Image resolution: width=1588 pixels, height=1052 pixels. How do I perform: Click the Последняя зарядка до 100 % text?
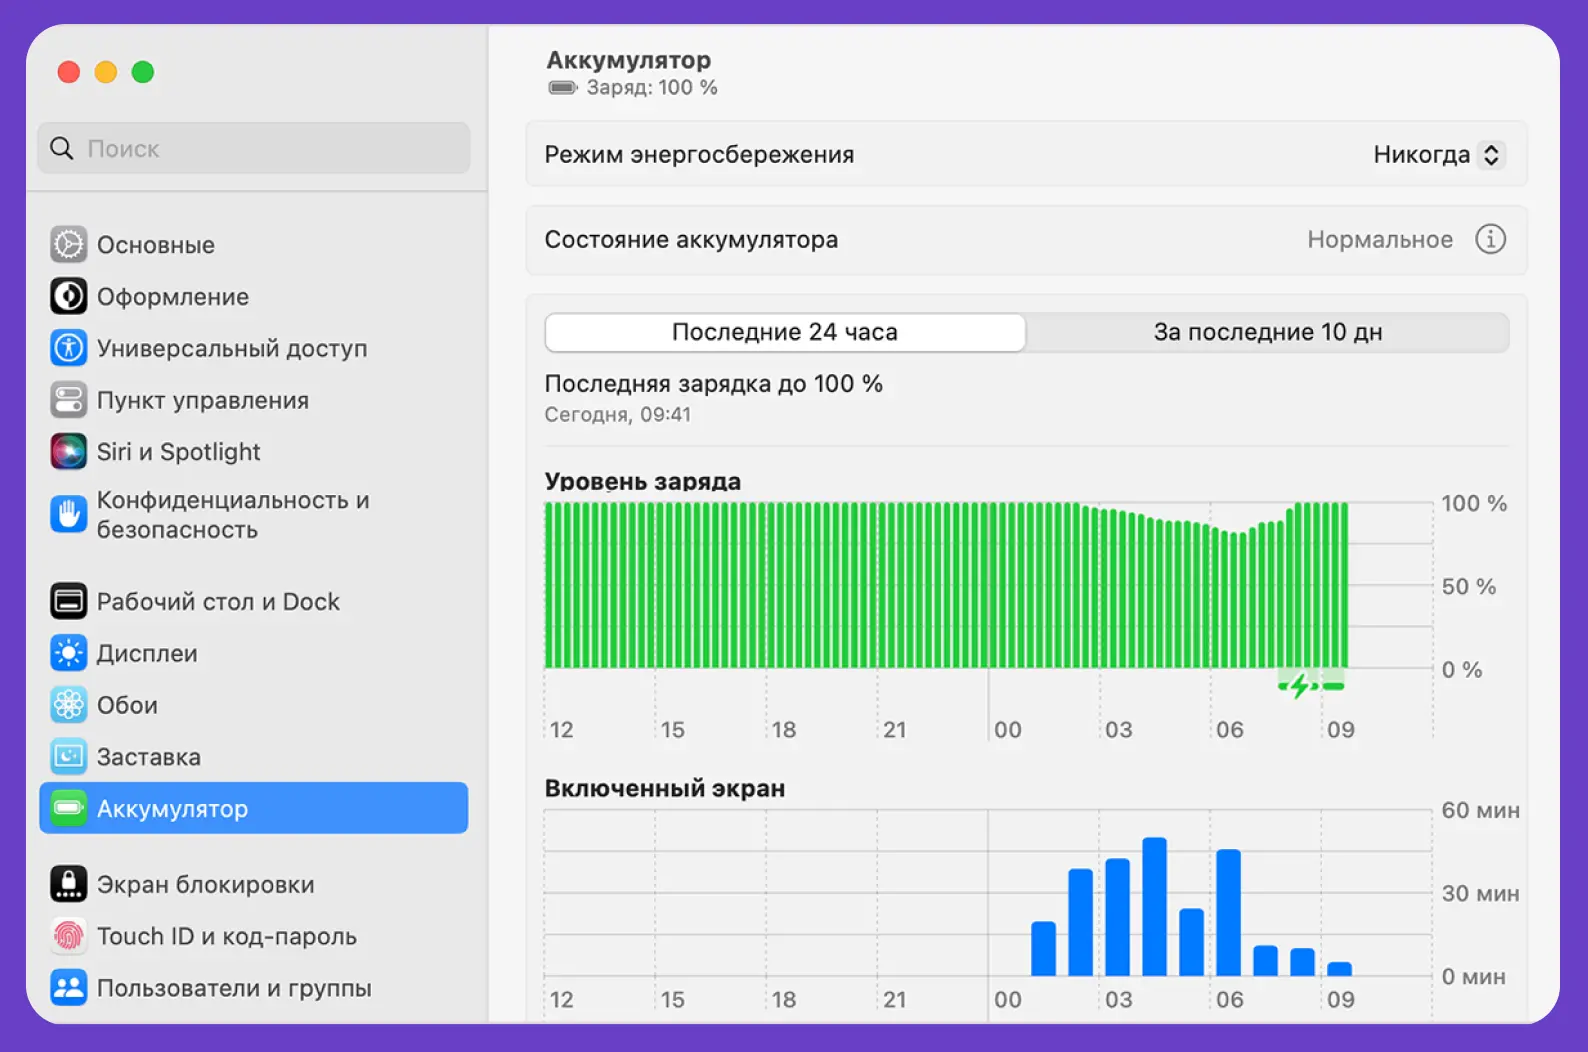click(x=714, y=384)
